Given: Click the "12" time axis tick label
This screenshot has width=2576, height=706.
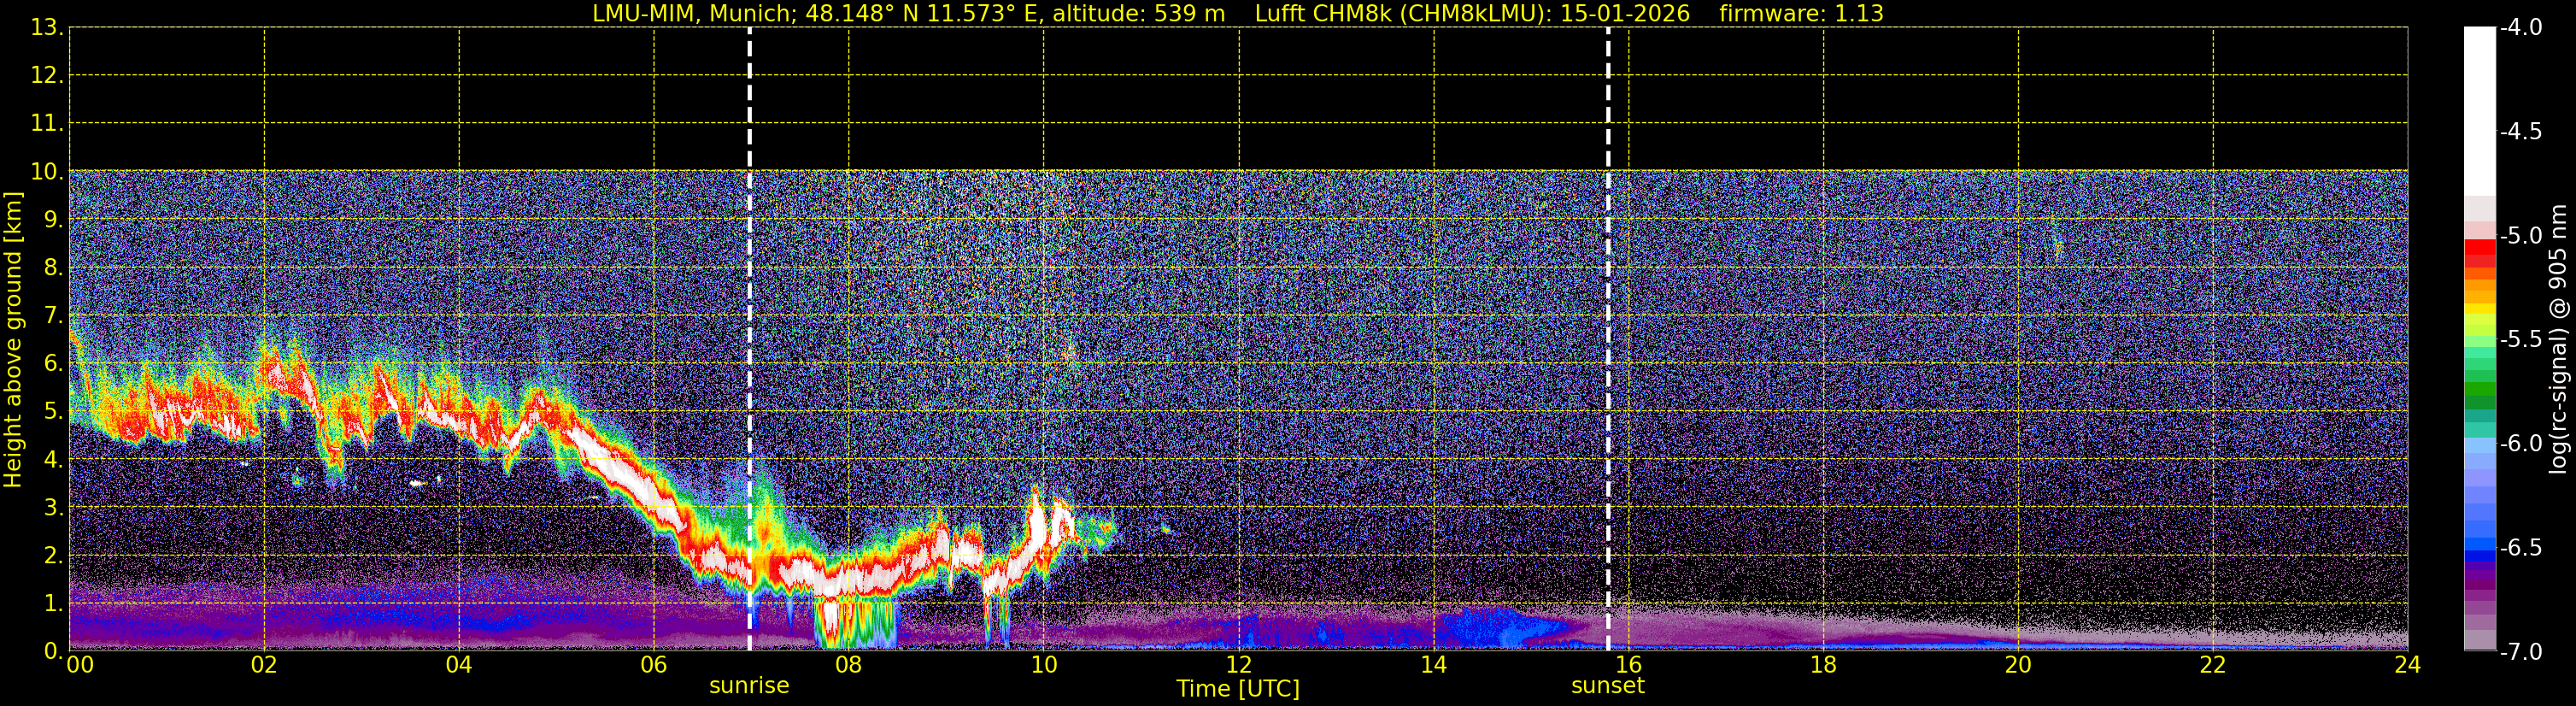Looking at the screenshot, I should tap(1238, 665).
